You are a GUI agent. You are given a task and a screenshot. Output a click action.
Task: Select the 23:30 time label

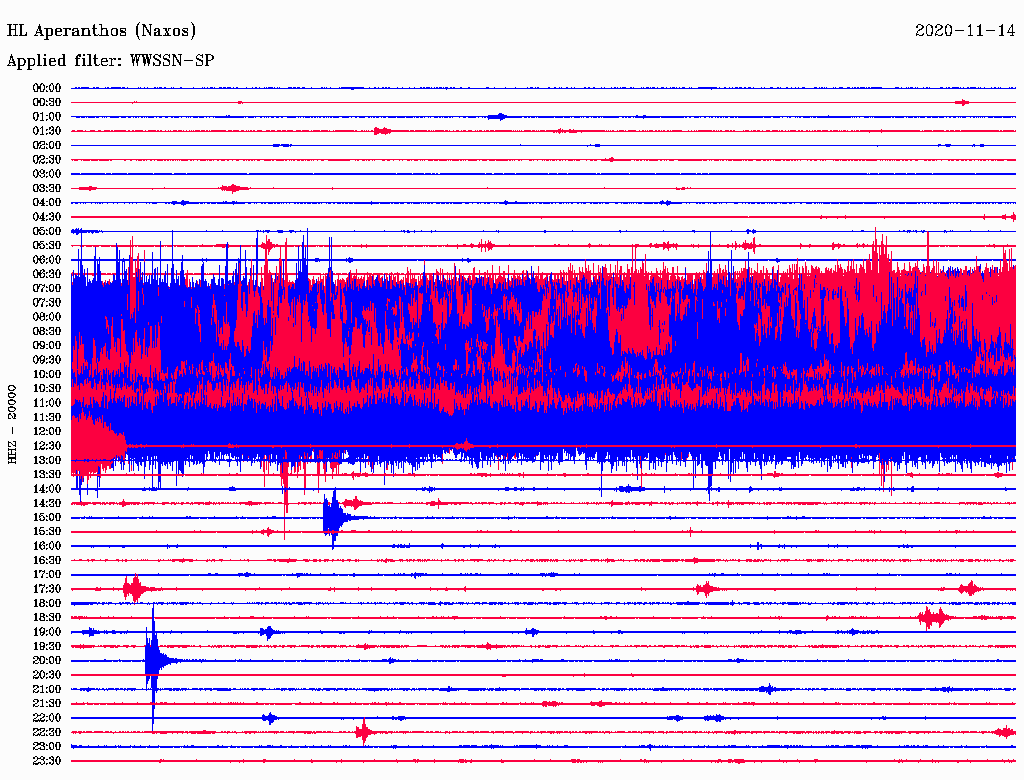47,761
